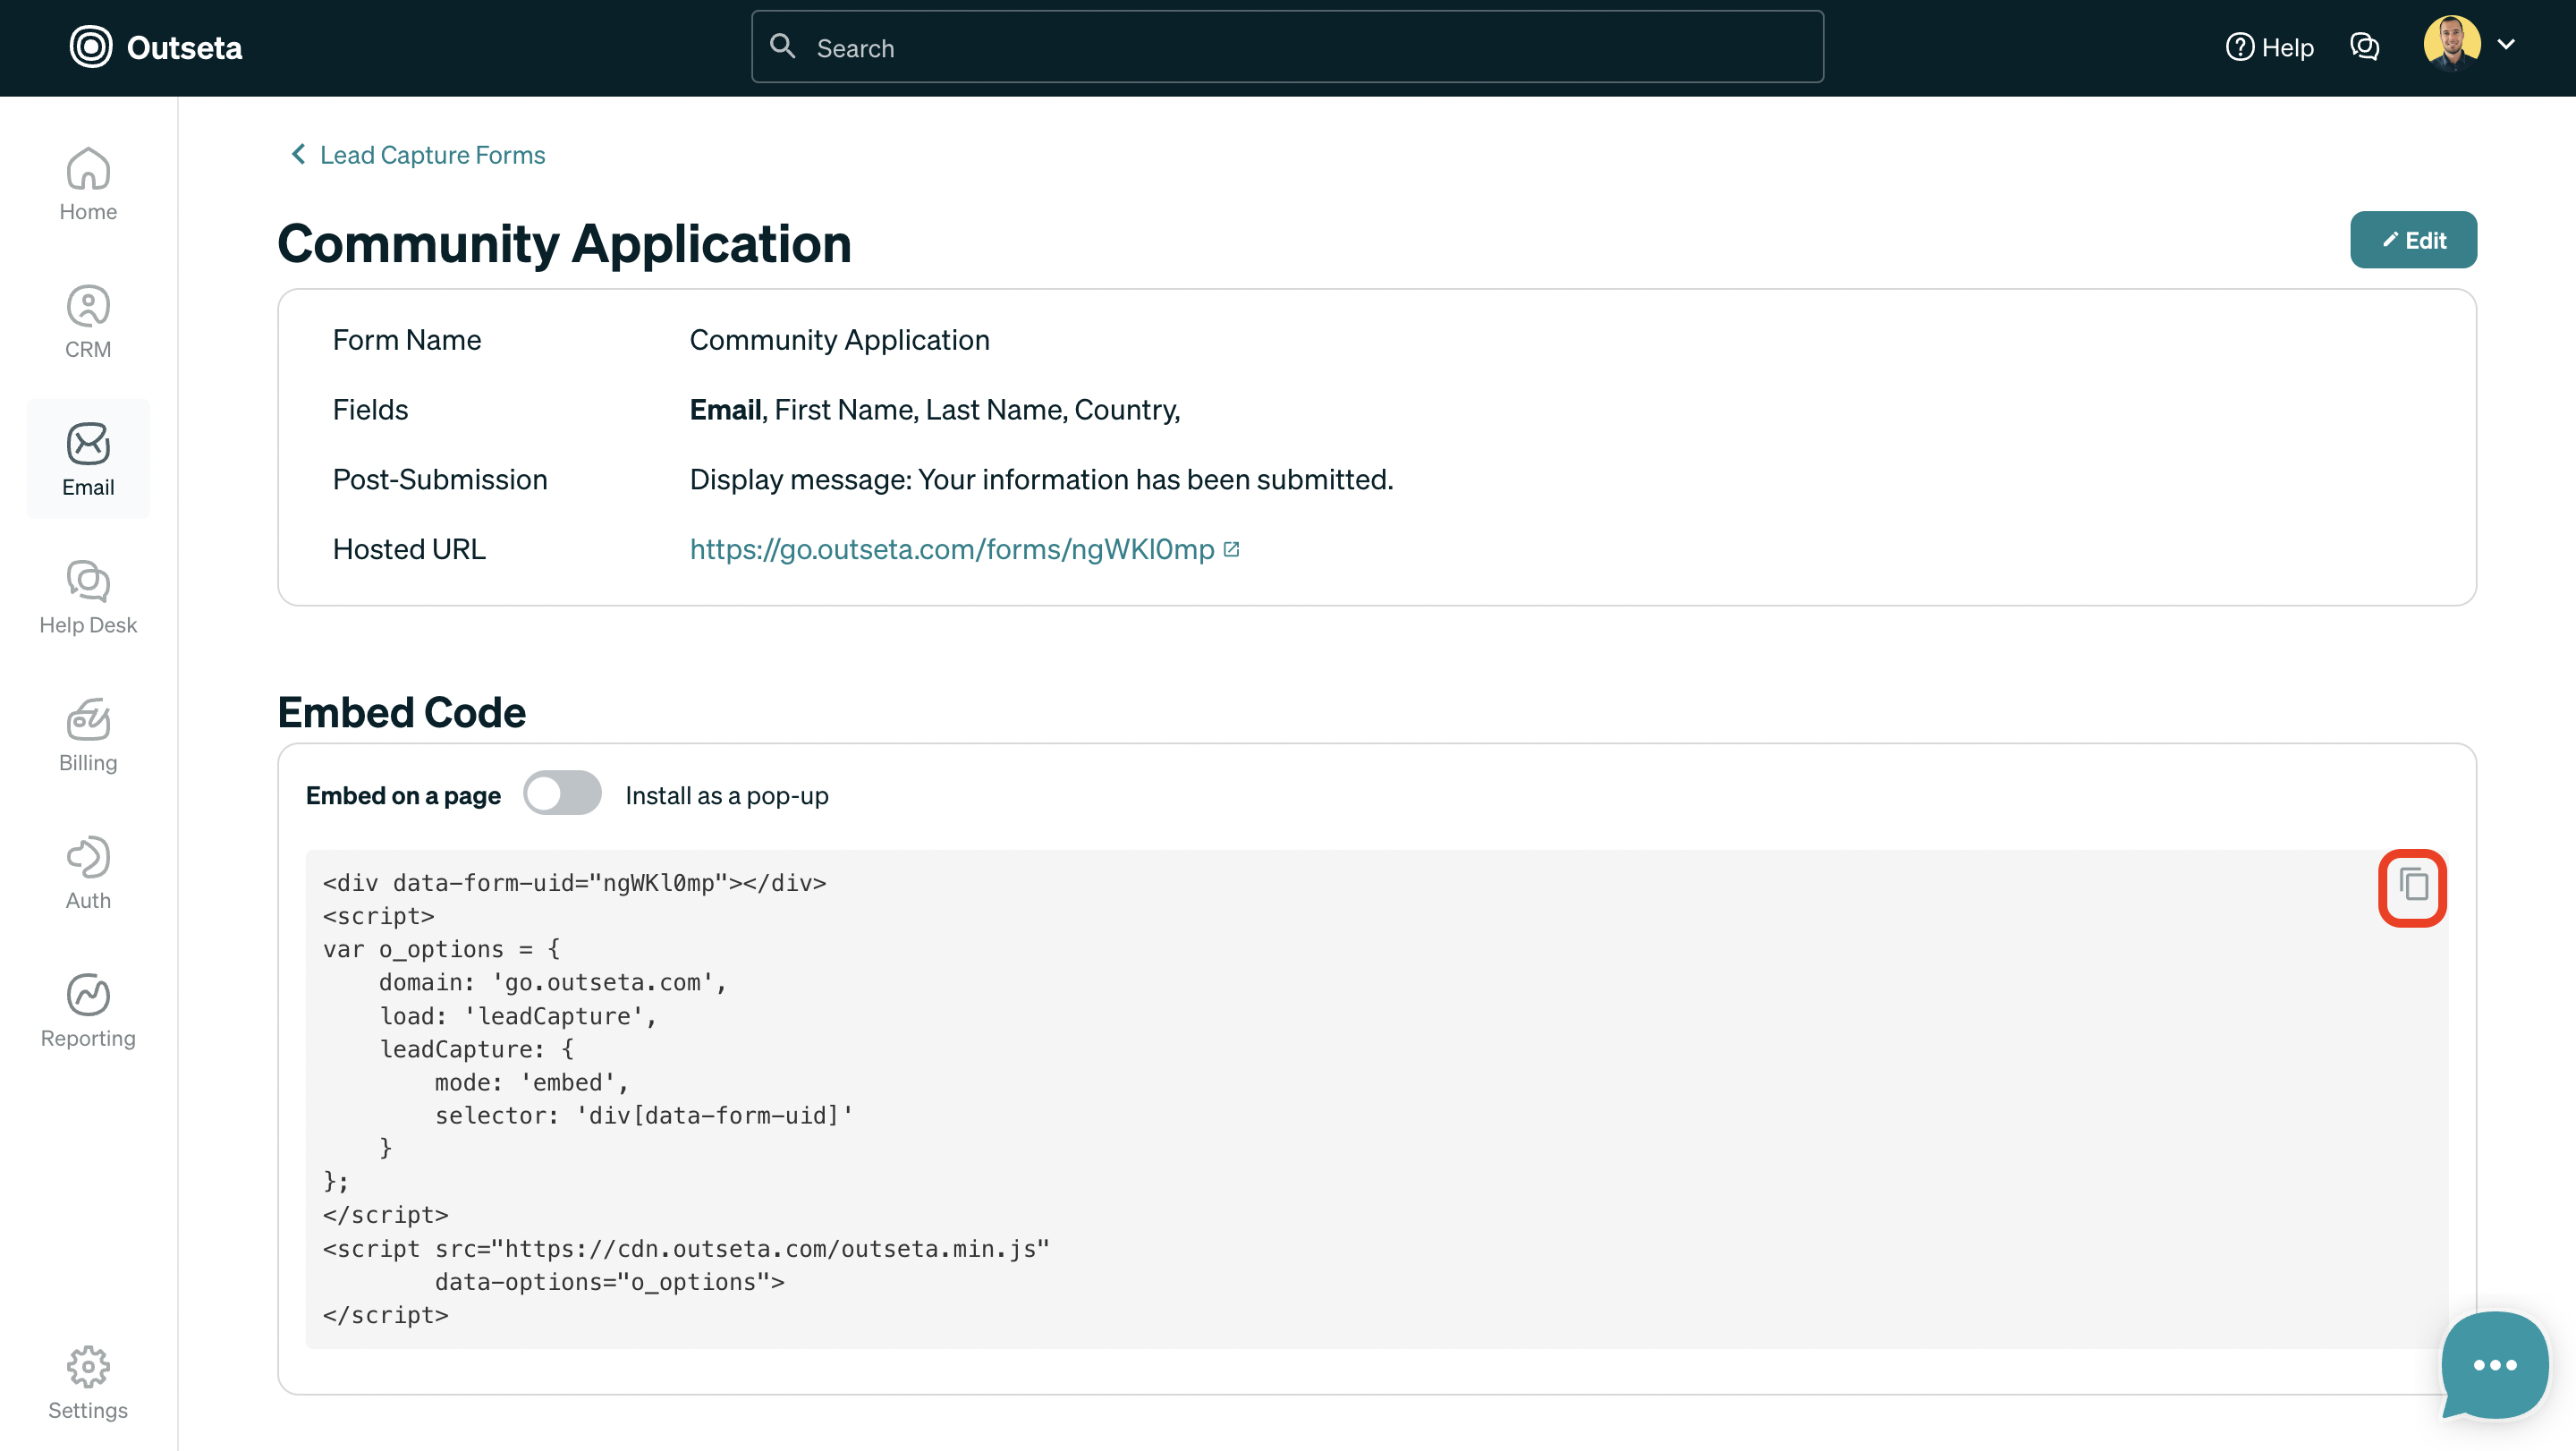Open the hosted form URL link

tap(951, 549)
